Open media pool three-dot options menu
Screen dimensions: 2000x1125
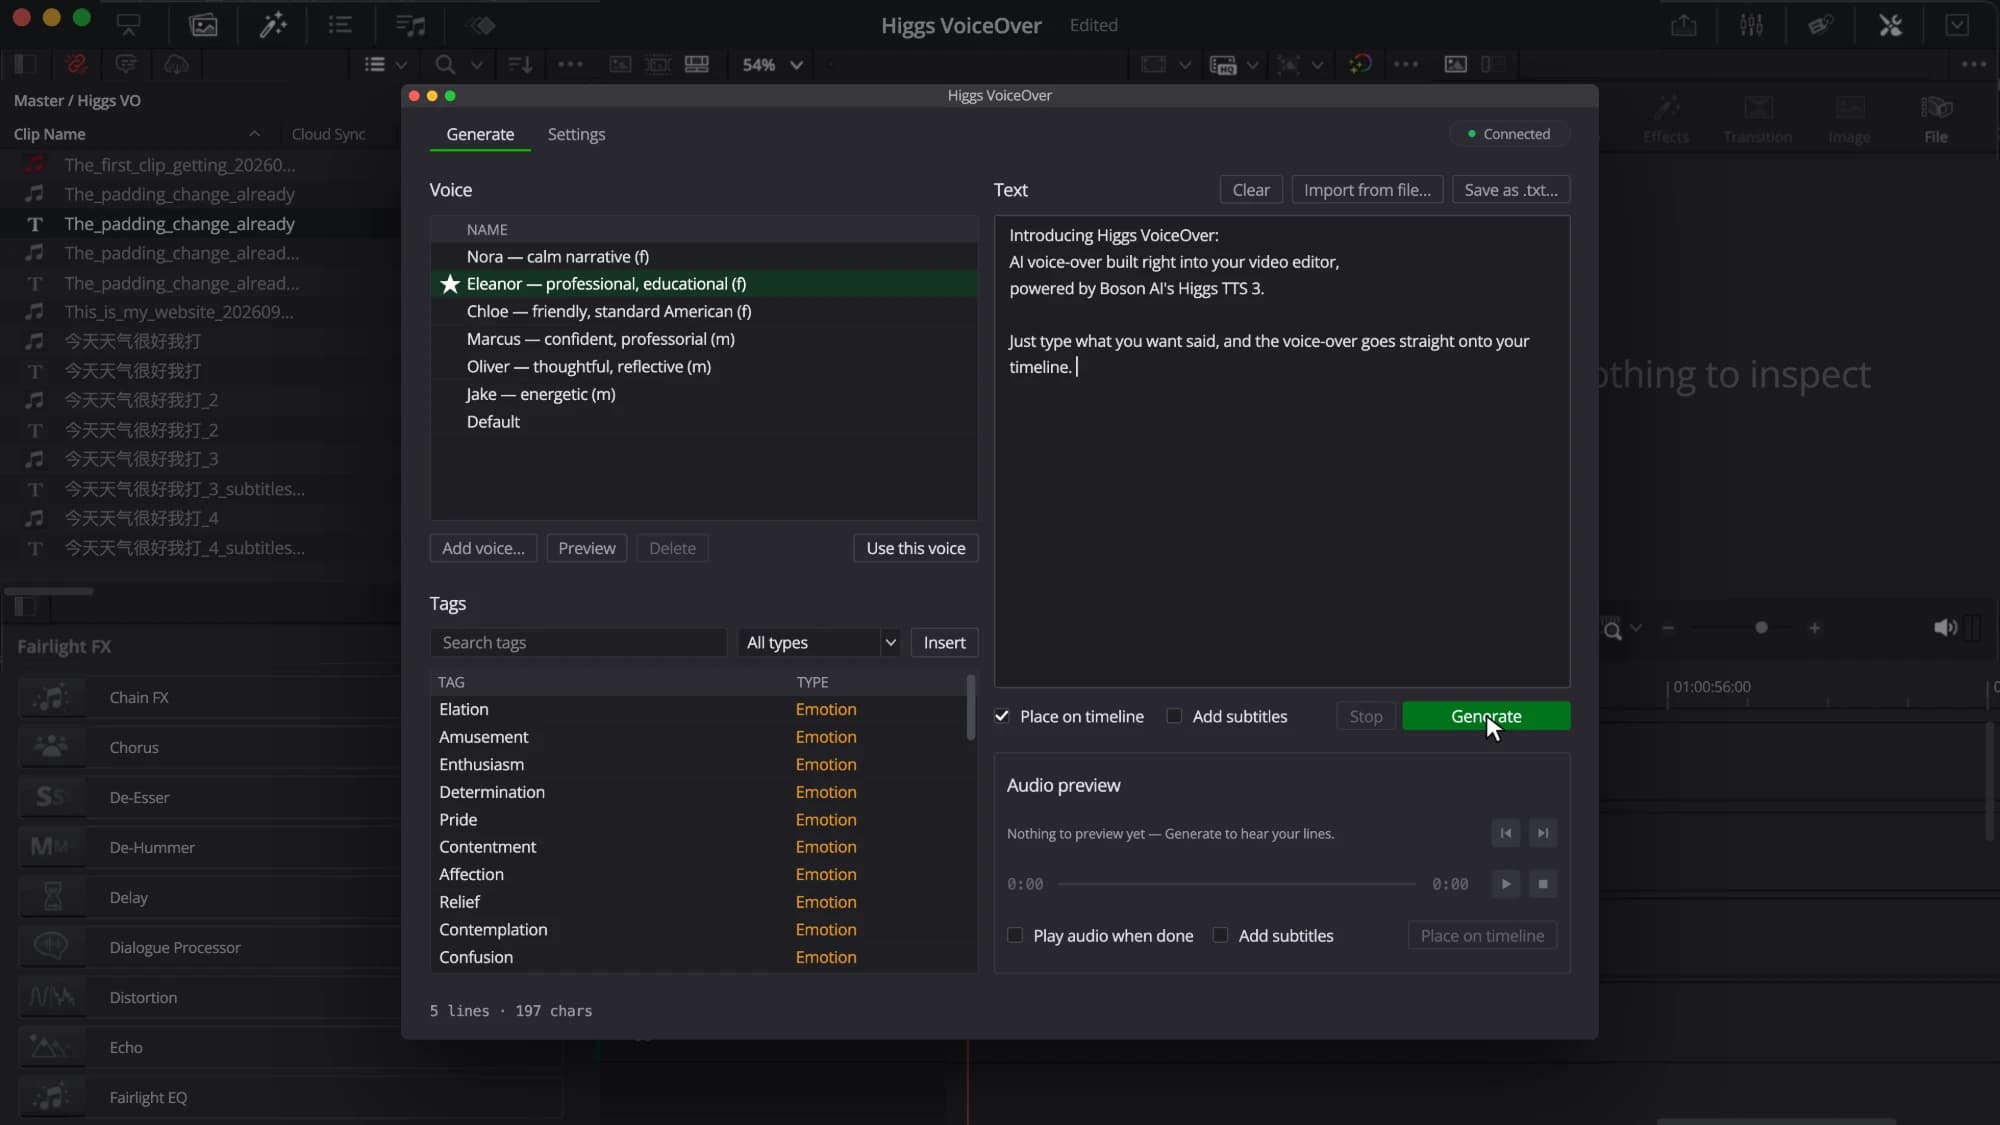click(x=570, y=64)
